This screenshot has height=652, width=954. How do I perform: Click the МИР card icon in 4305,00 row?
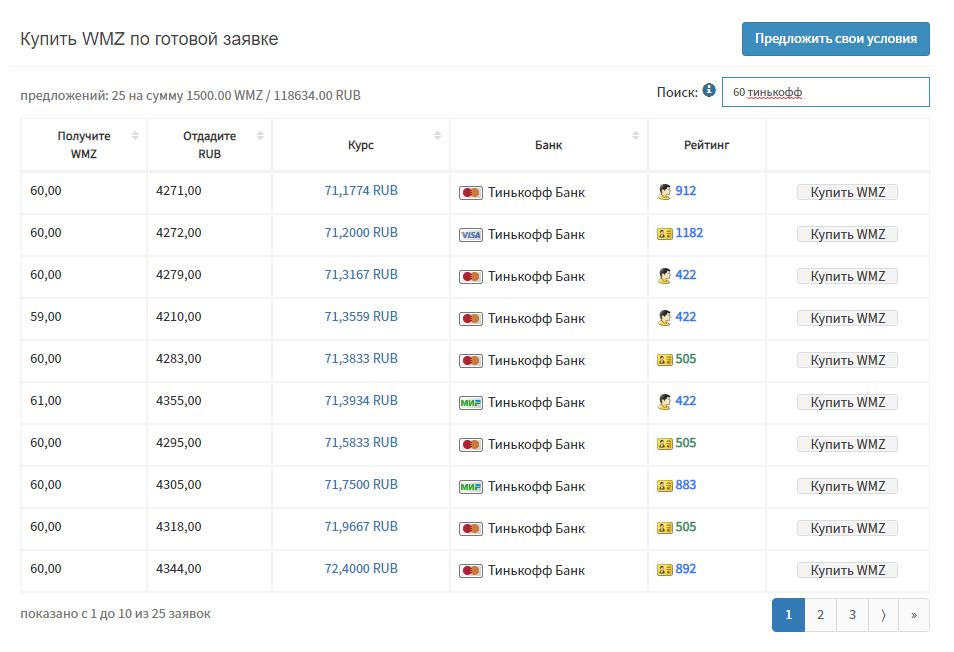pos(471,487)
